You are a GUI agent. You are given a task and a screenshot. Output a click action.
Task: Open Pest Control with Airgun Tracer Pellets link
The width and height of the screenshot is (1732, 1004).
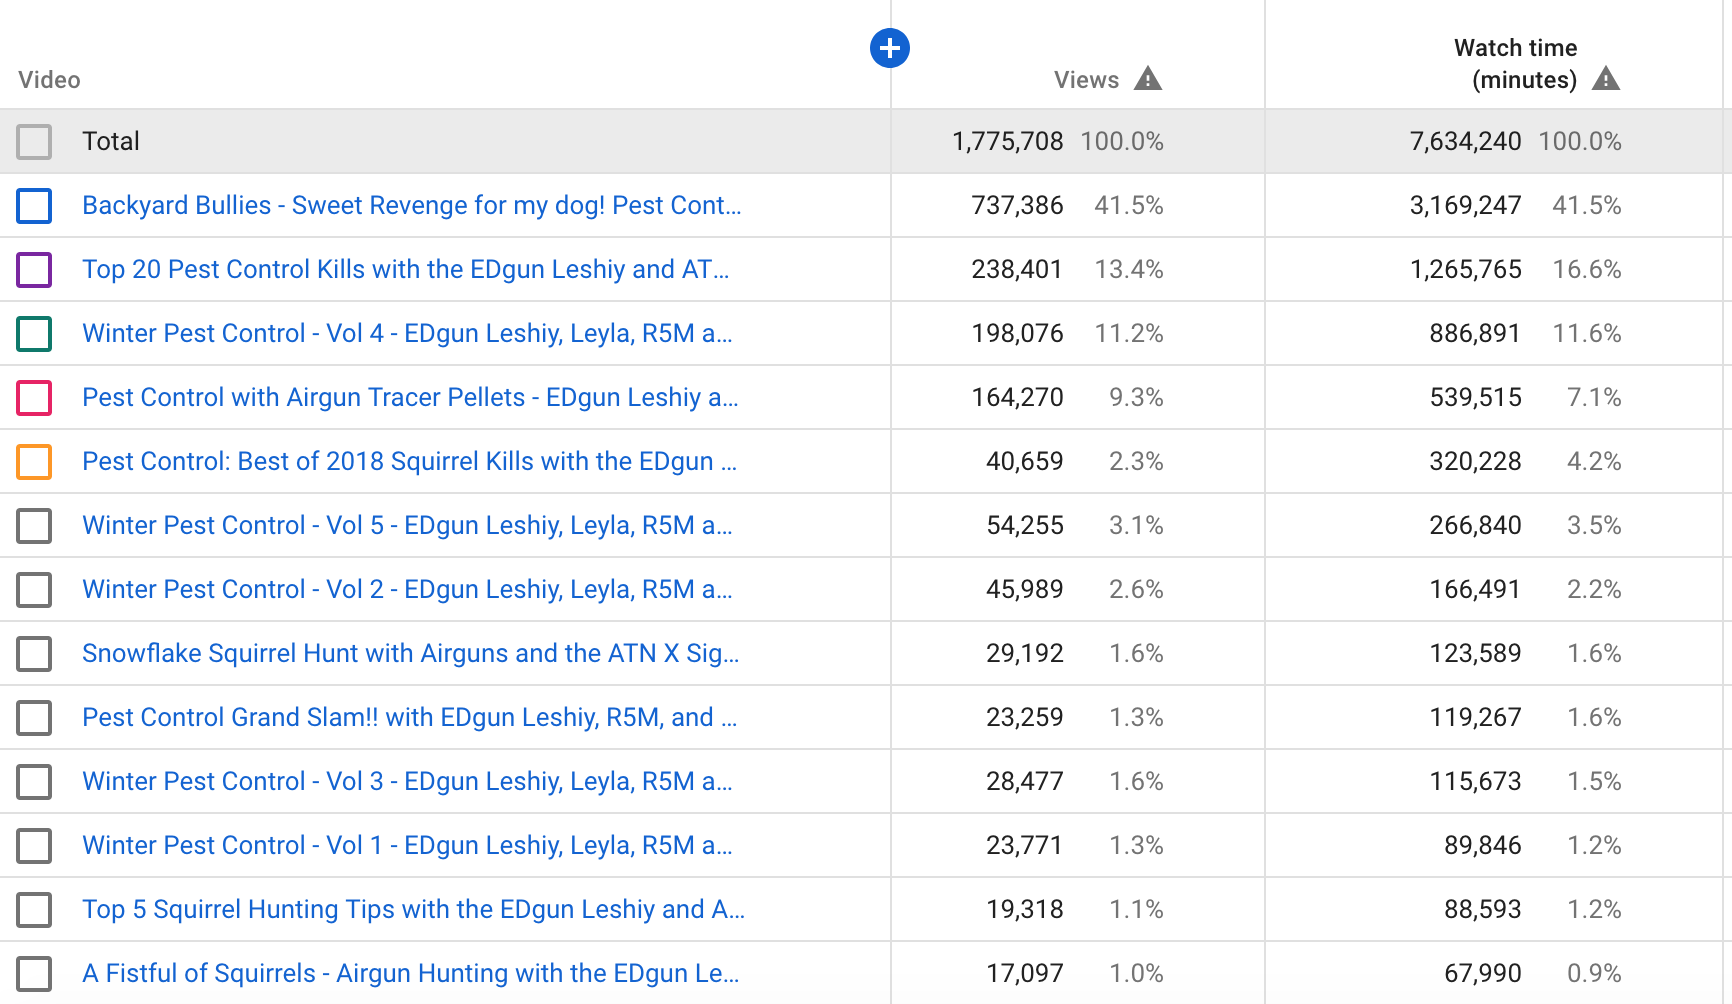(x=409, y=397)
